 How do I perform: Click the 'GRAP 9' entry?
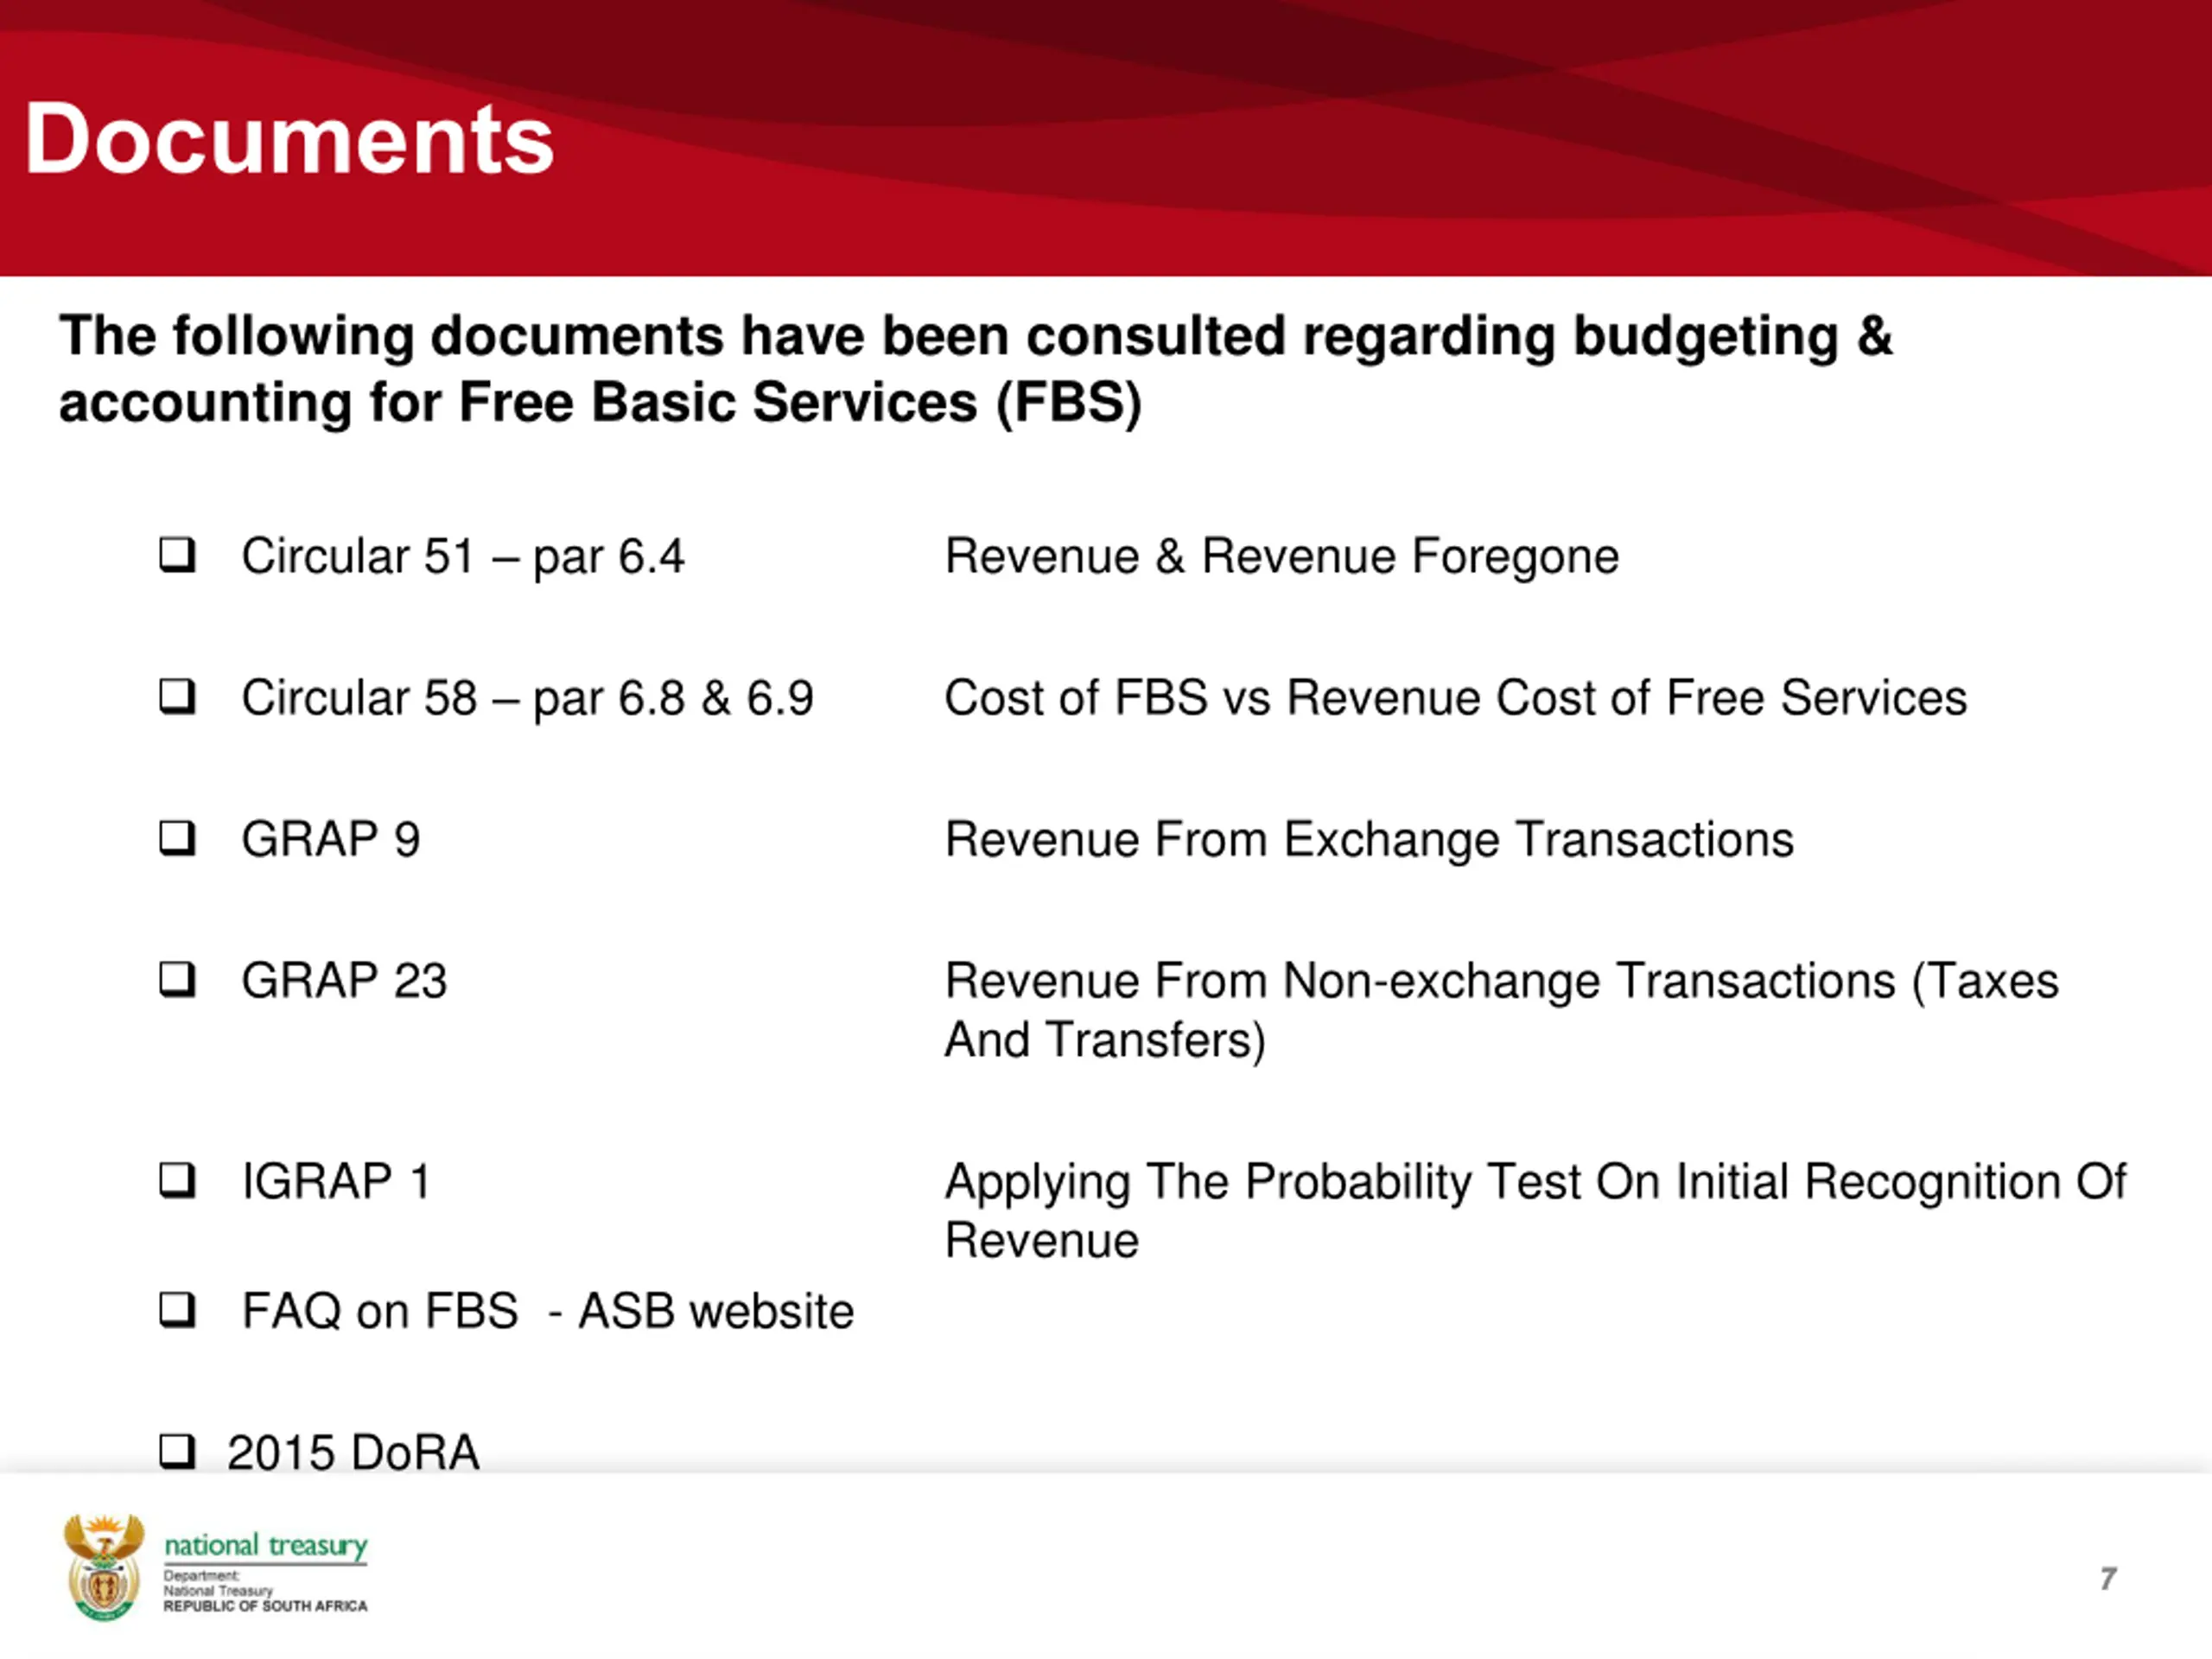331,839
